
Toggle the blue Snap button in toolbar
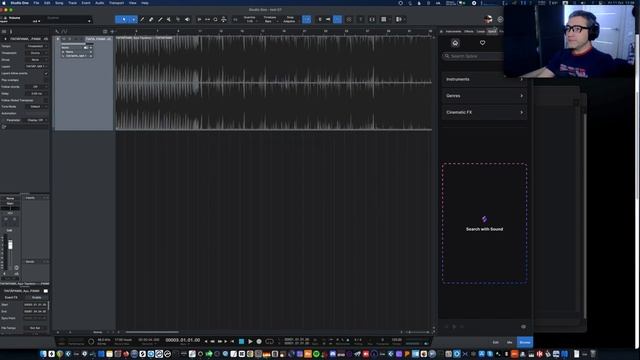(306, 19)
